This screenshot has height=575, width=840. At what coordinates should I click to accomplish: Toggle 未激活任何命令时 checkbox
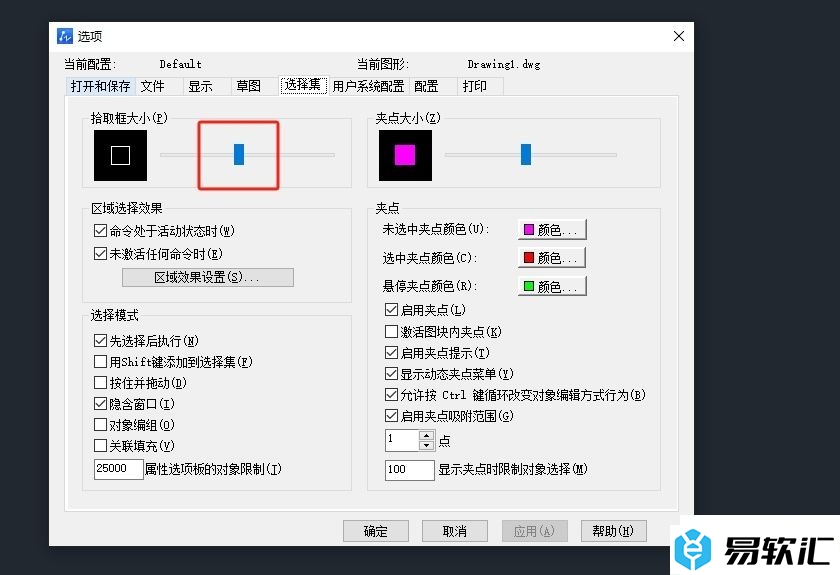(100, 253)
